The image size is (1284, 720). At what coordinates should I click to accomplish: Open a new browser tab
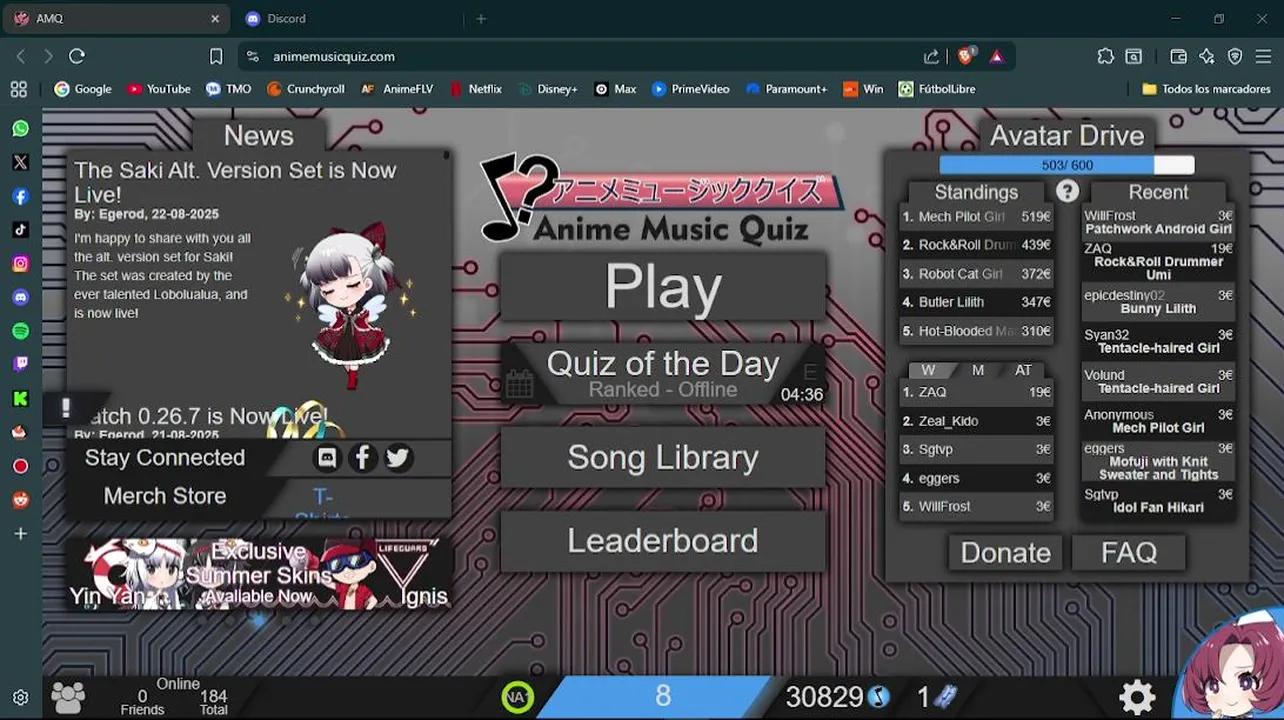click(481, 18)
